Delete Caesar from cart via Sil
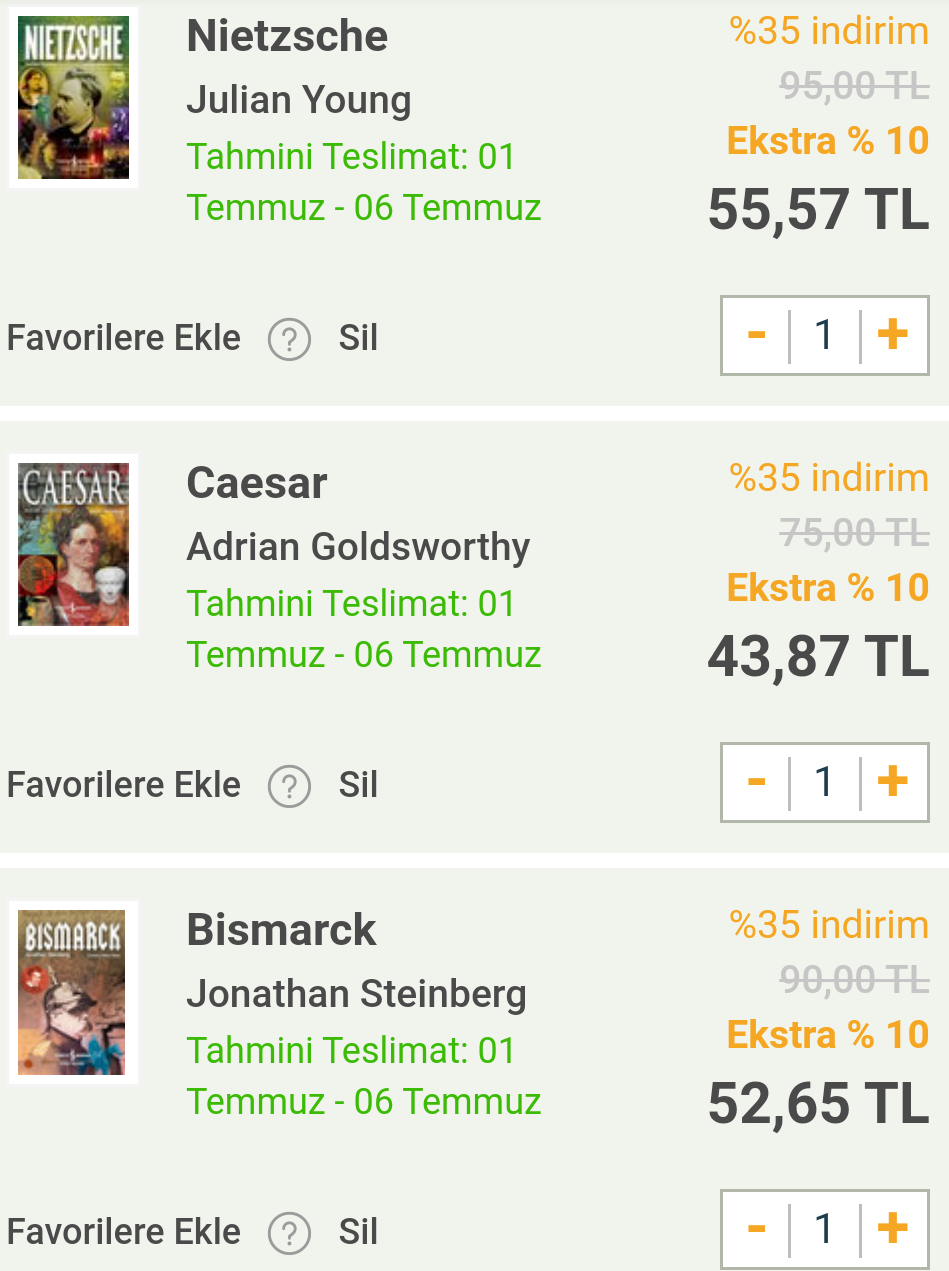 tap(358, 785)
